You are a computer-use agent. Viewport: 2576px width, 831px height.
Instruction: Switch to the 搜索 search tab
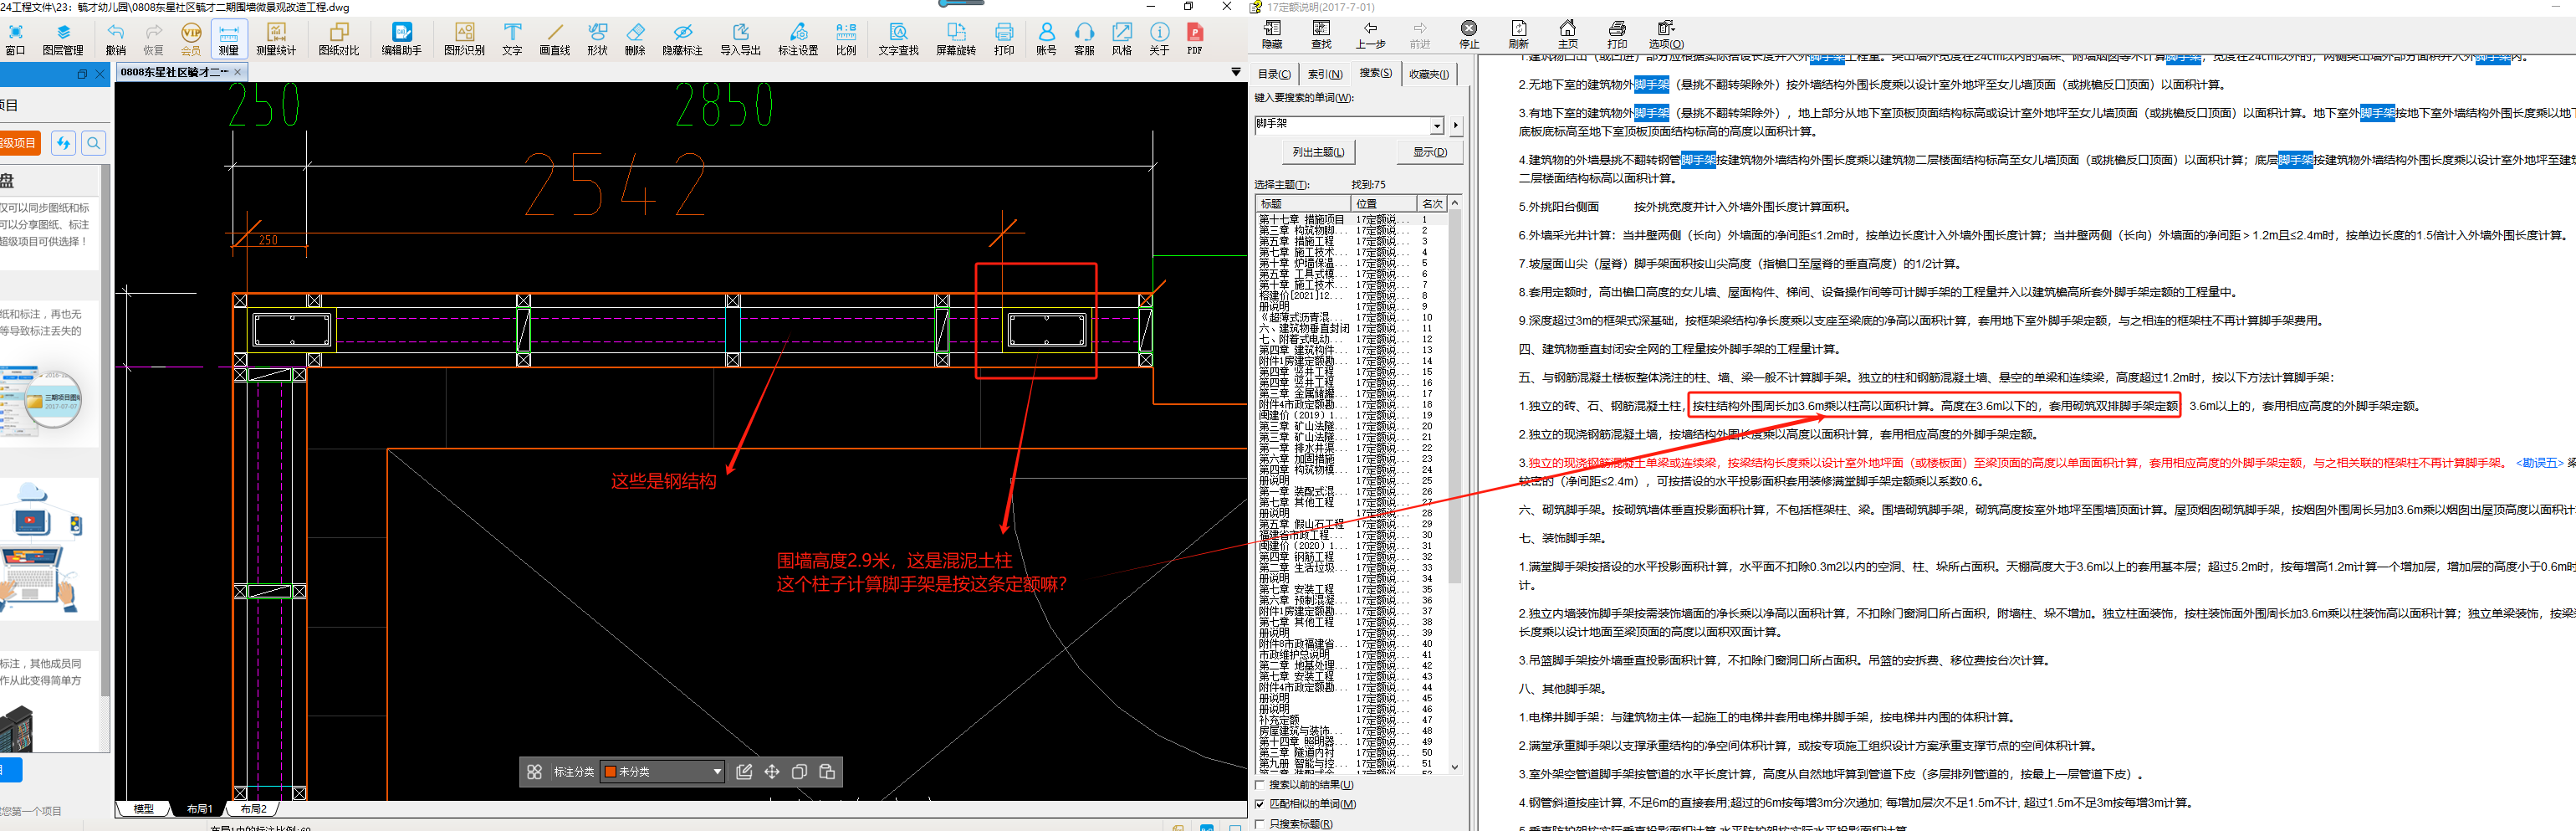(x=1375, y=73)
